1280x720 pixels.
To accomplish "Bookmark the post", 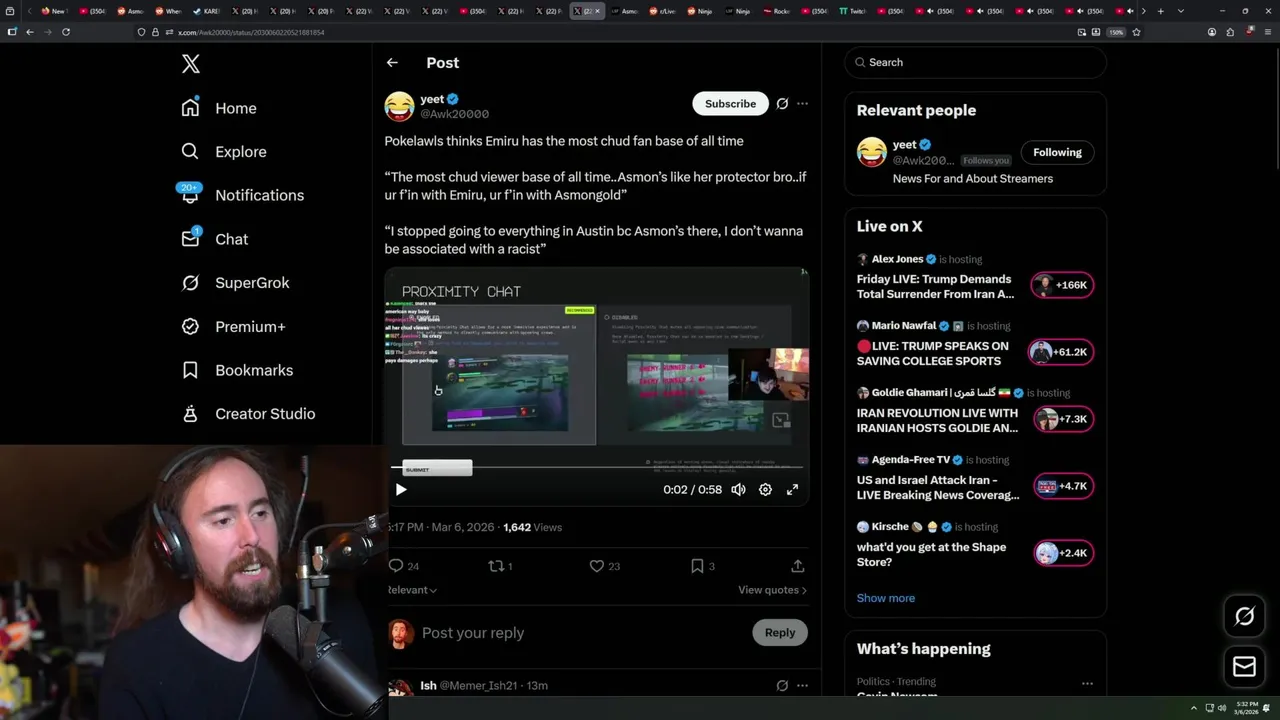I will click(x=697, y=566).
